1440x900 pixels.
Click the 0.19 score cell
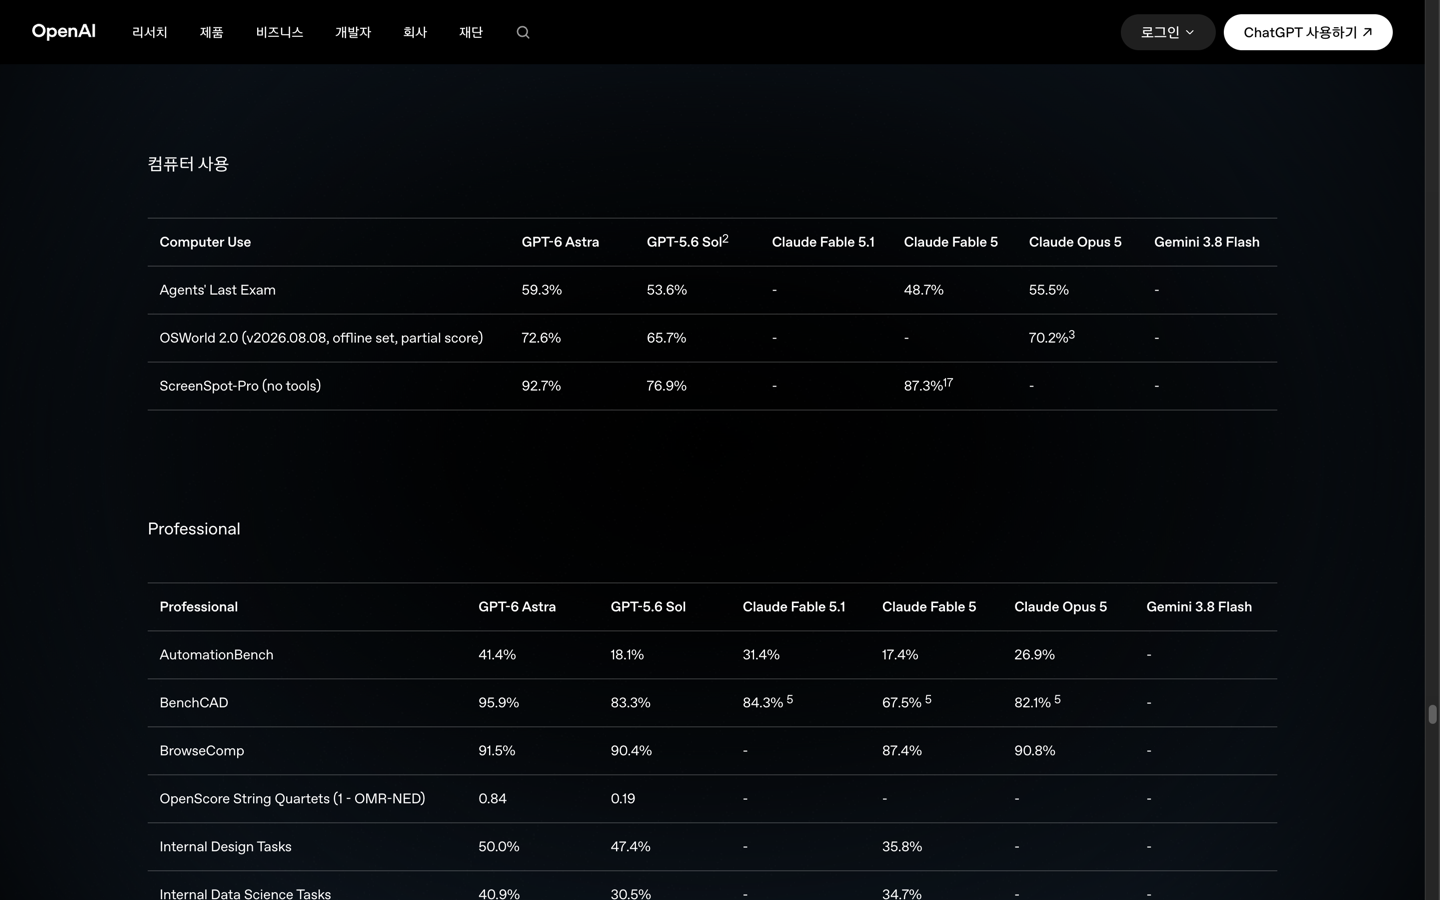pos(623,799)
